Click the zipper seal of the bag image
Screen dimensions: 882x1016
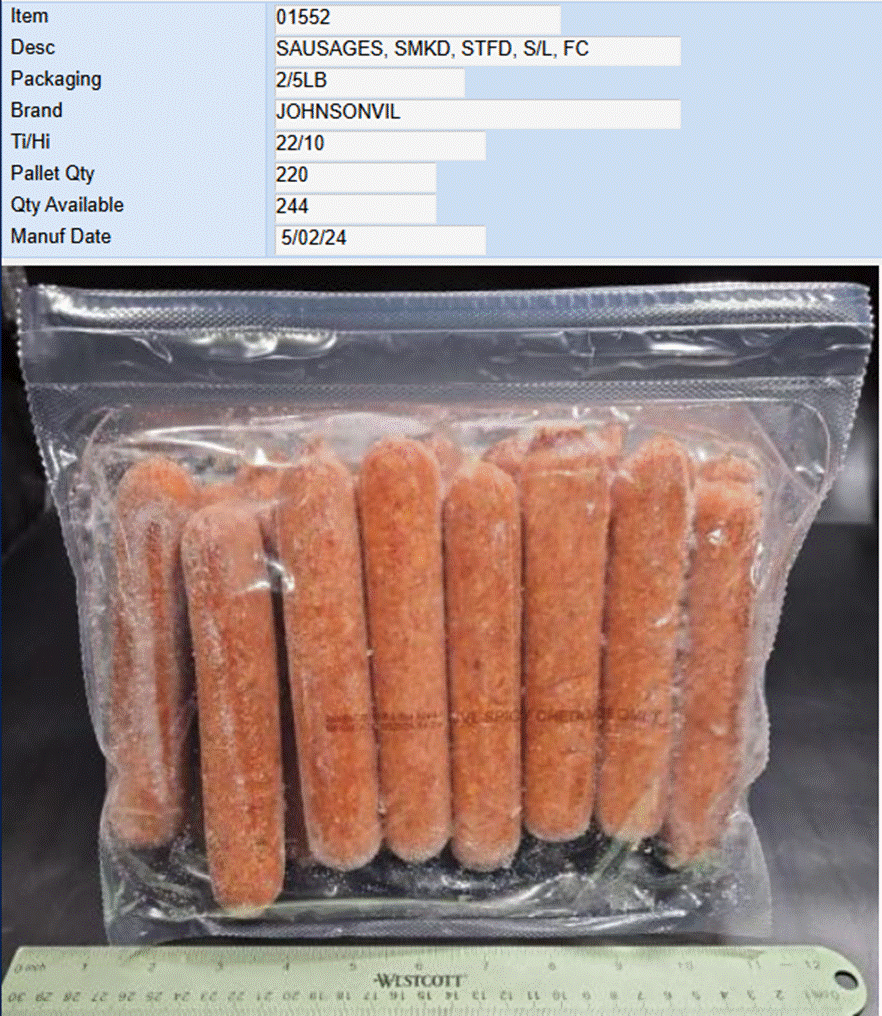coord(444,306)
